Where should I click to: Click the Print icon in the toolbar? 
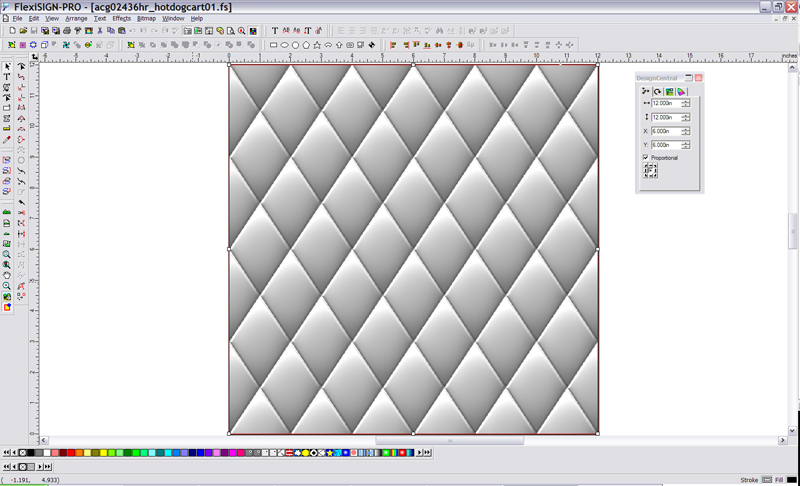click(x=67, y=31)
